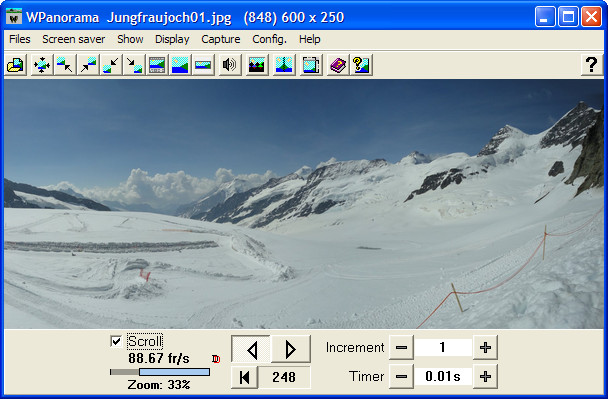Move window to bottom-right corner icon
This screenshot has height=399, width=608.
coord(134,65)
